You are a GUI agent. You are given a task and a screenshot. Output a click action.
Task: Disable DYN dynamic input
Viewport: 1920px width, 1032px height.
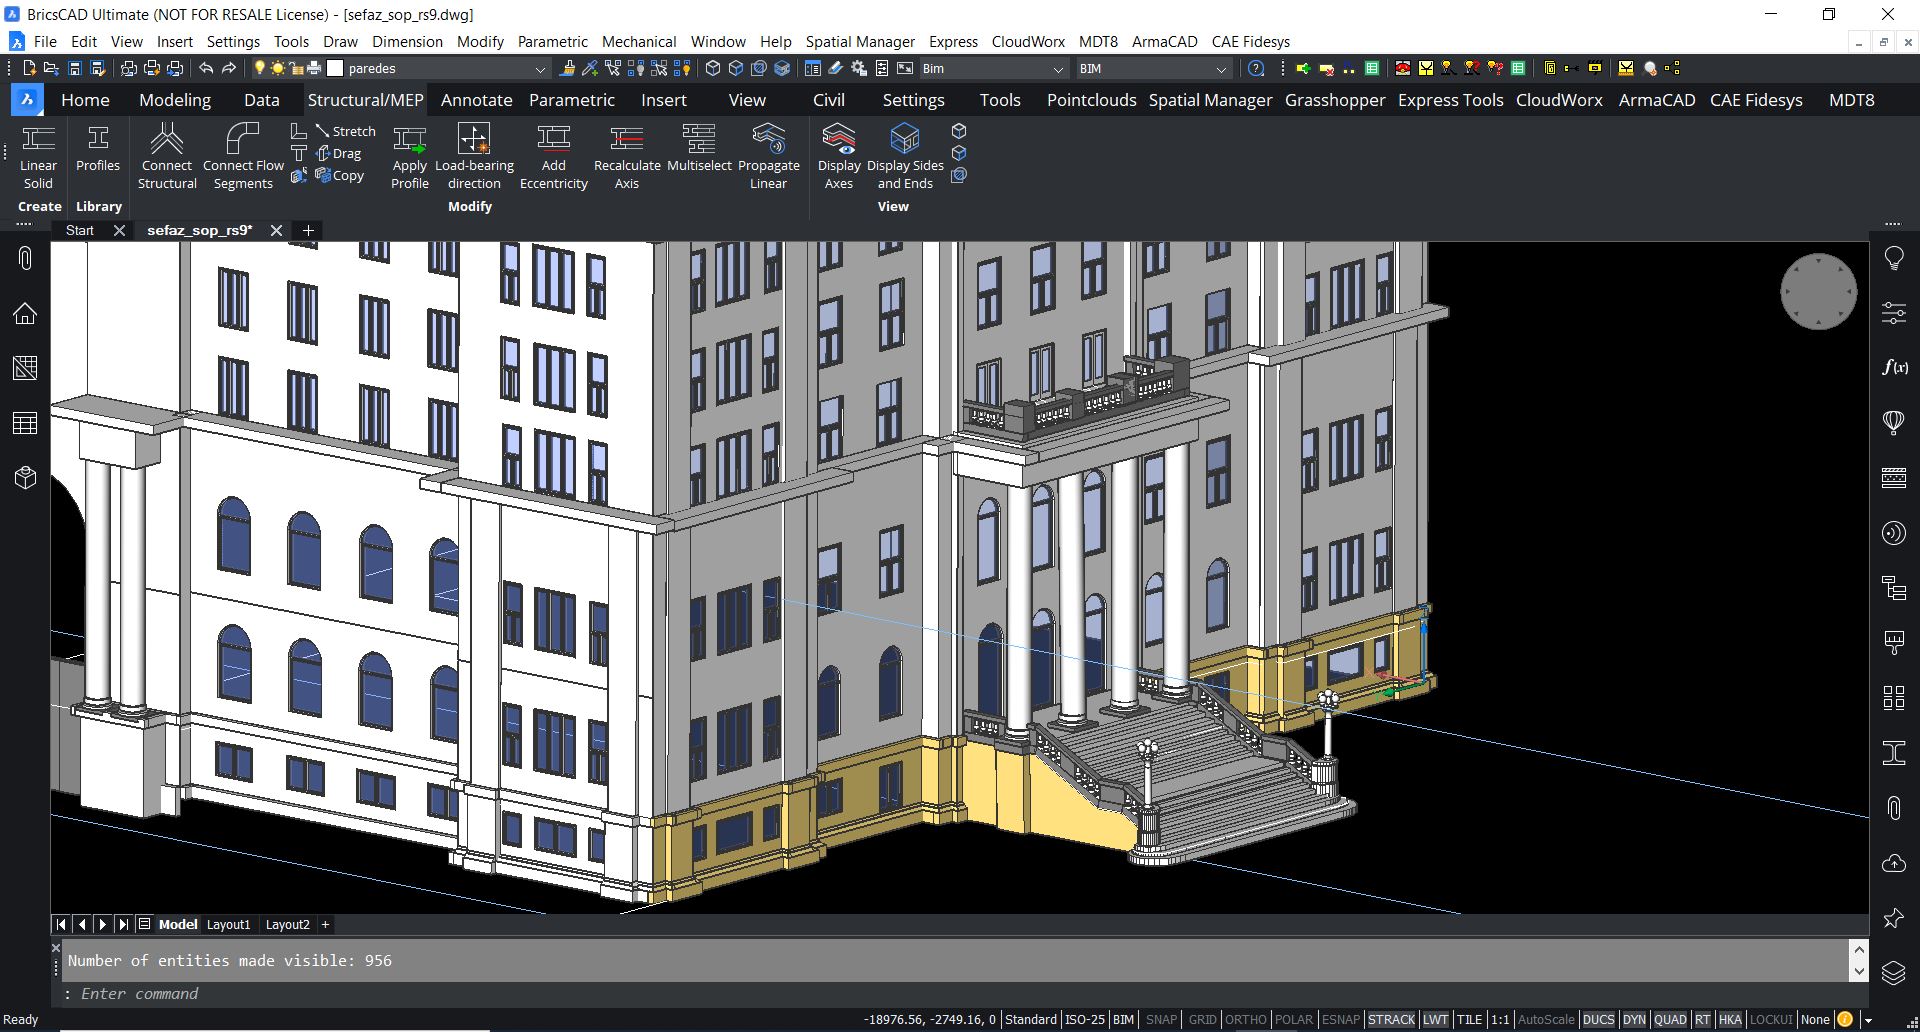tap(1632, 1019)
